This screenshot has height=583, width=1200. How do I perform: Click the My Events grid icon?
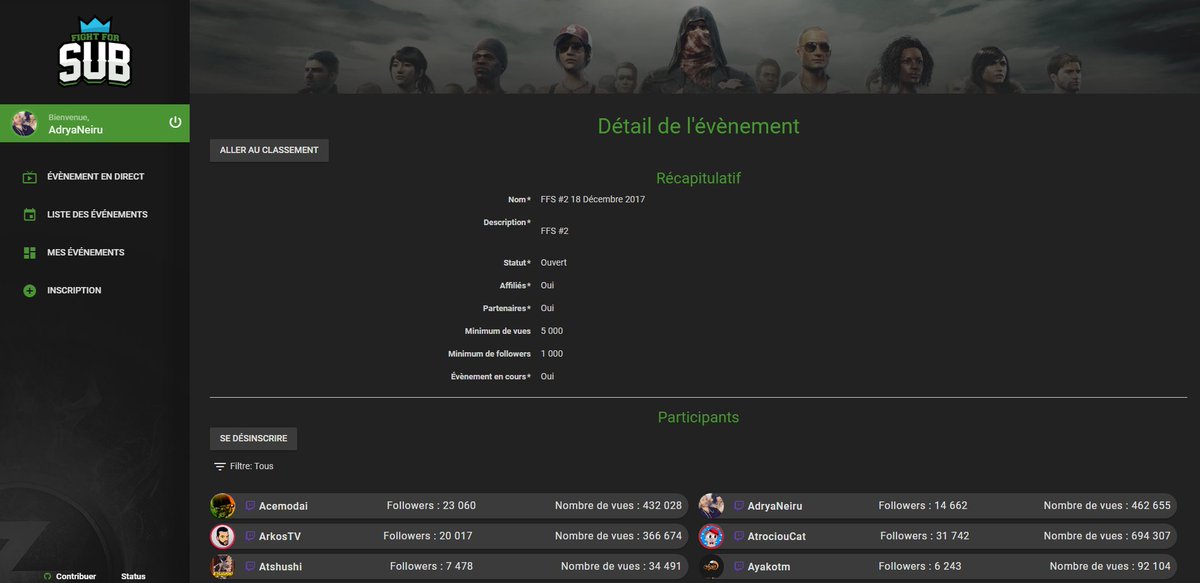point(30,253)
